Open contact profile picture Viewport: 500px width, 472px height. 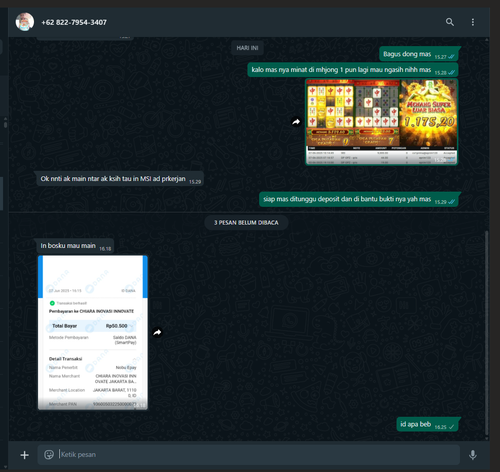(25, 22)
